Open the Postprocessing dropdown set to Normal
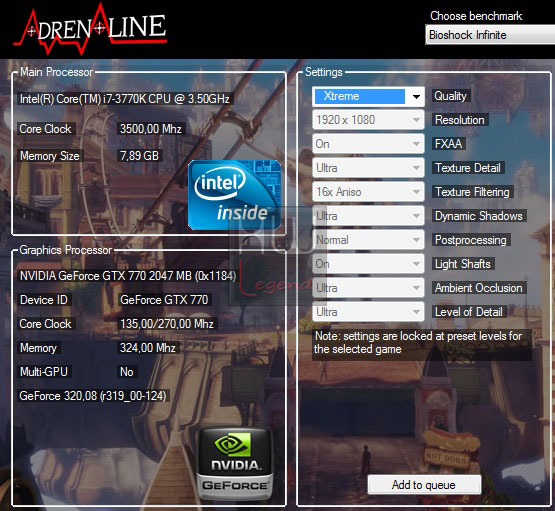555x511 pixels. tap(368, 240)
